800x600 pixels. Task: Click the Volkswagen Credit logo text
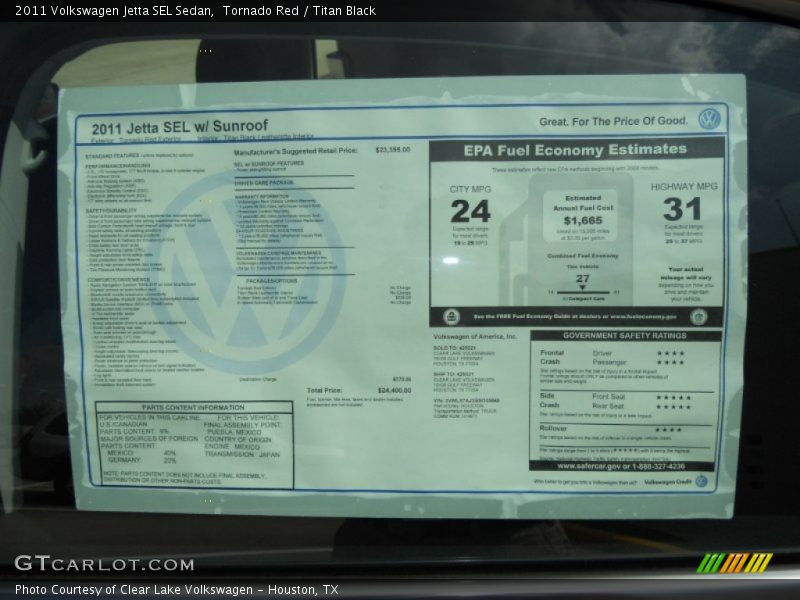tap(667, 482)
